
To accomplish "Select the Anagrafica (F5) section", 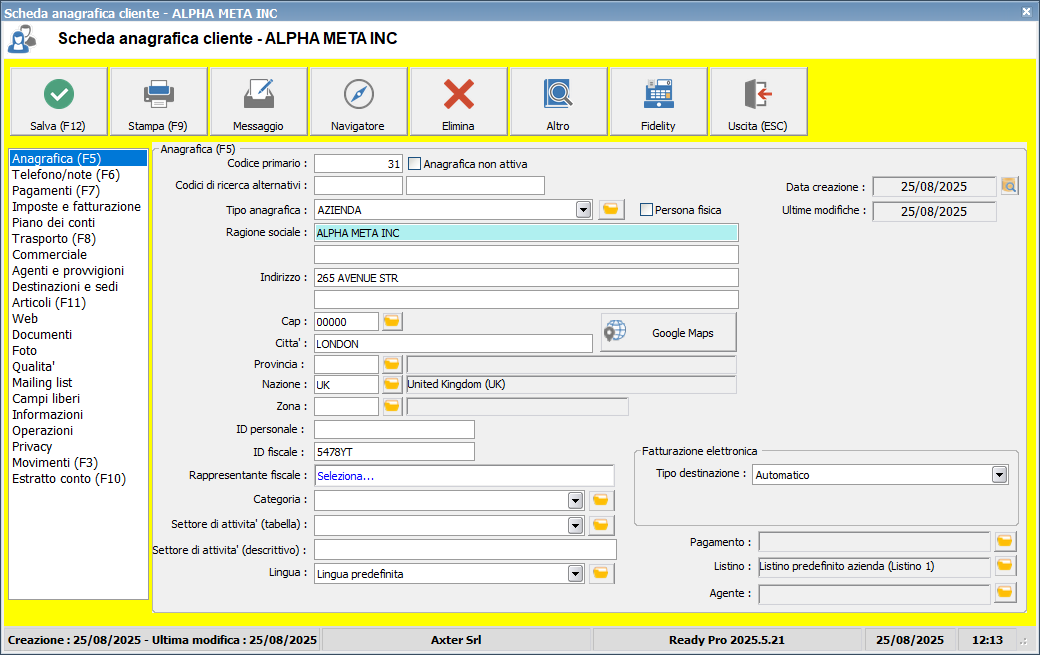I will pos(78,158).
